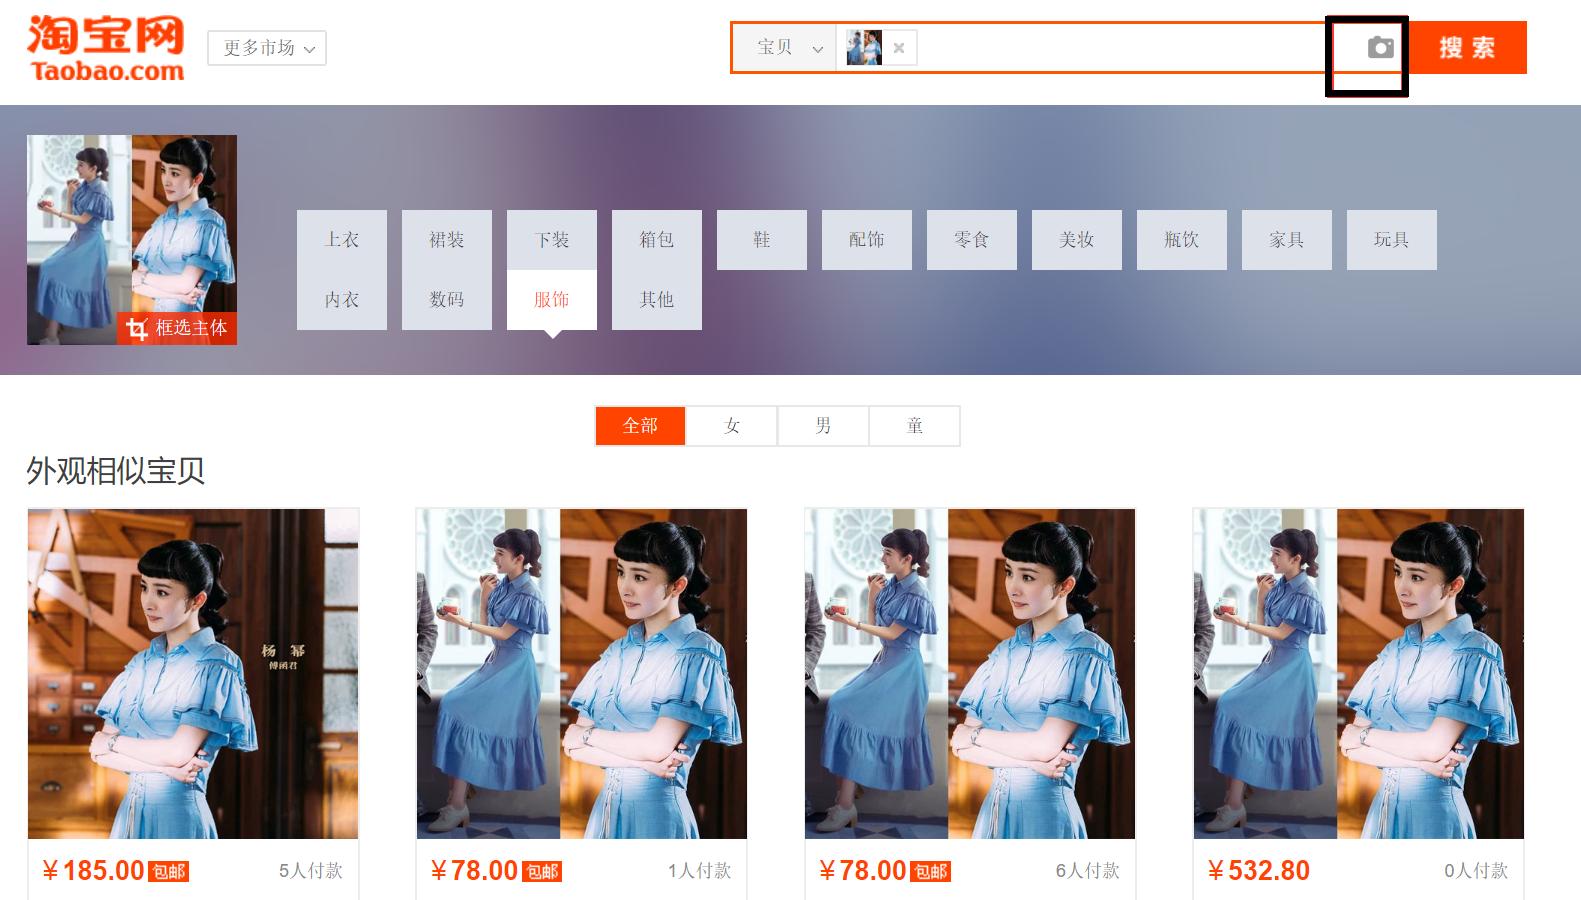
Task: Click the 0人付款 text
Action: click(1476, 871)
